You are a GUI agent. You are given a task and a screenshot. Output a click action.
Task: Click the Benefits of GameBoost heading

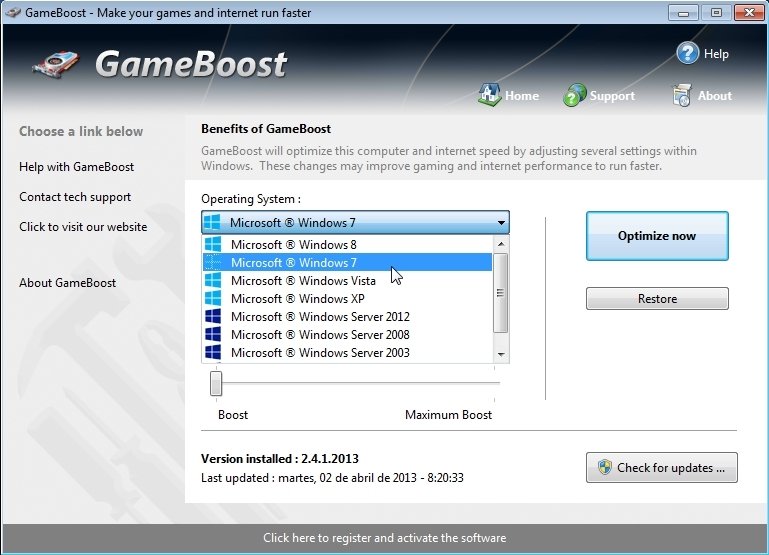point(266,128)
